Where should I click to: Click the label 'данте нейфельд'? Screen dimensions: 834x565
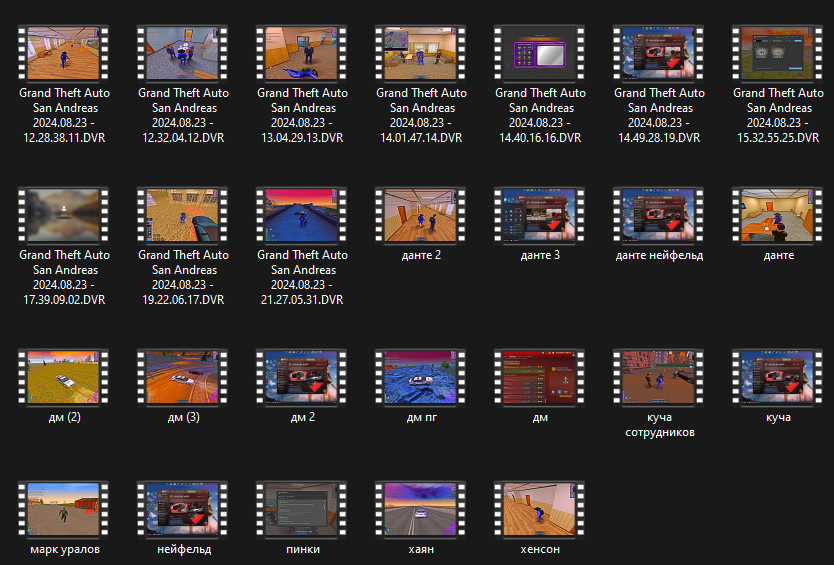click(660, 256)
